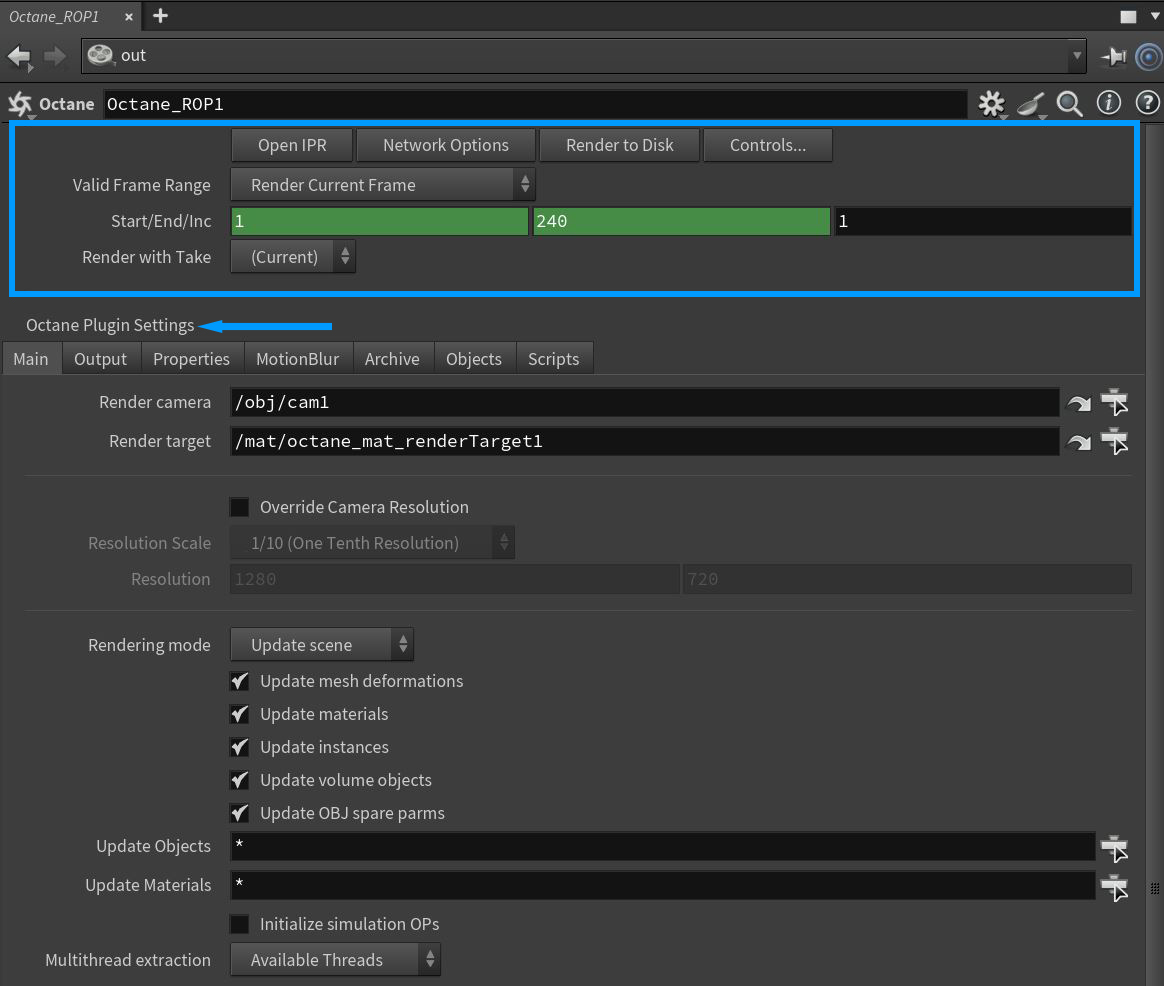Click the Open IPR button
This screenshot has width=1164, height=986.
tap(292, 145)
